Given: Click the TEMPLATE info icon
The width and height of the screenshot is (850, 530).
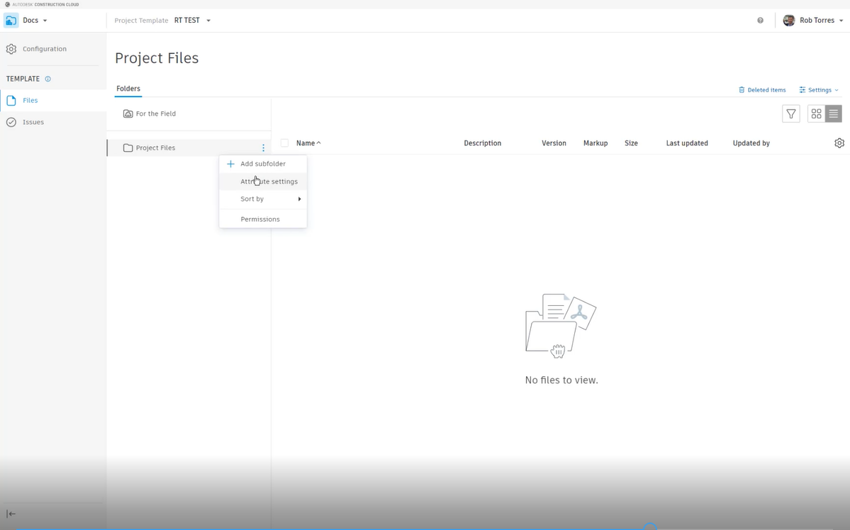Looking at the screenshot, I should pos(48,79).
